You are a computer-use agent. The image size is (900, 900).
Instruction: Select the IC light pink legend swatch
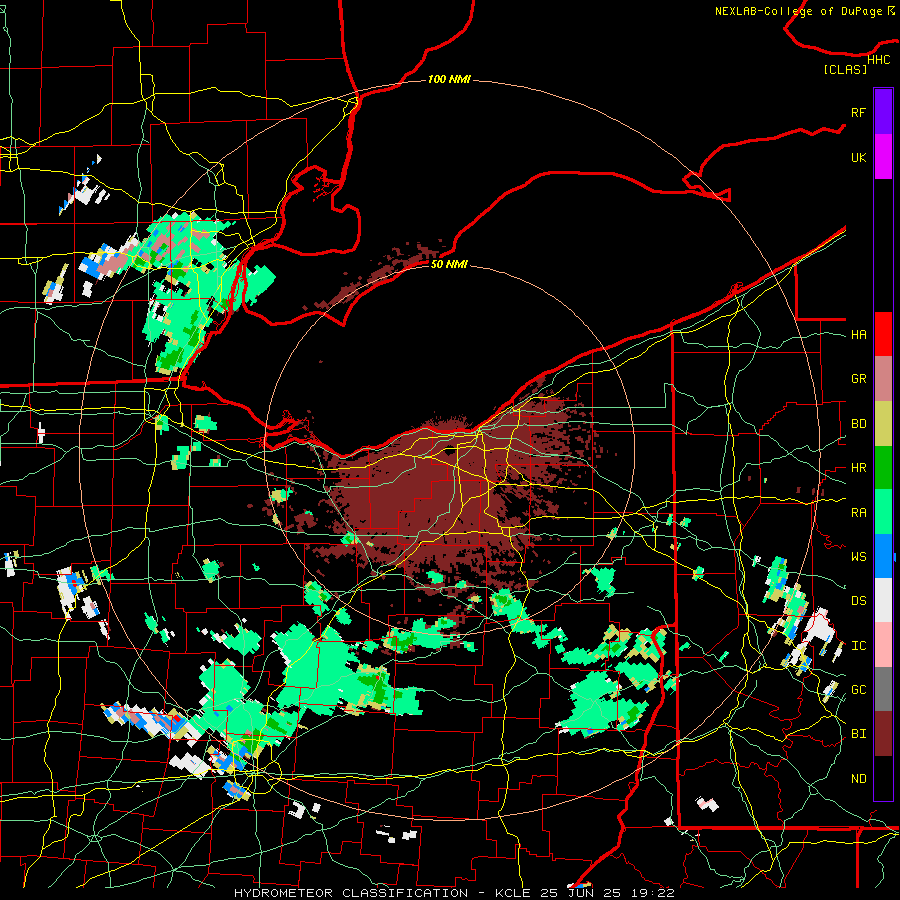(x=883, y=645)
